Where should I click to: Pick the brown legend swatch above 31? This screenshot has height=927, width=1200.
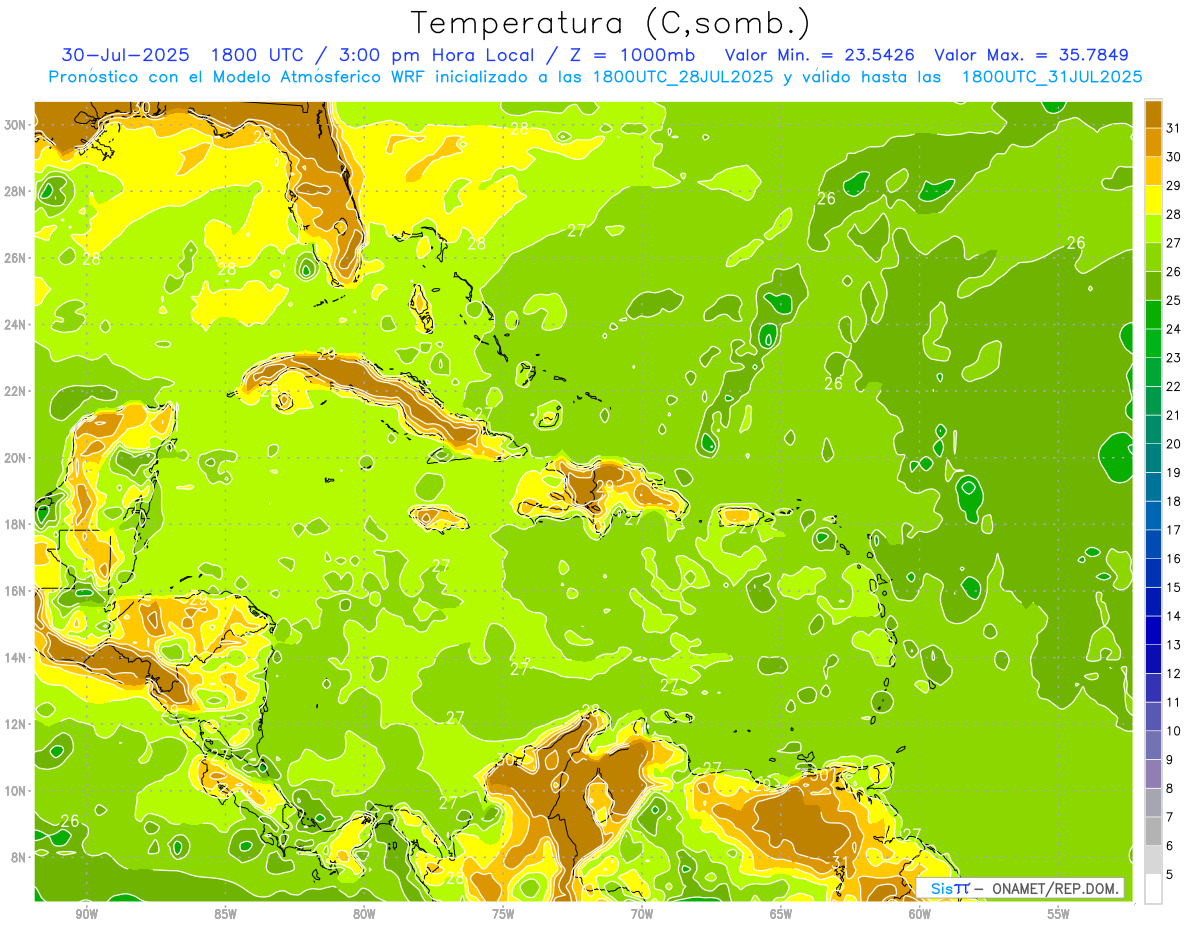tap(1153, 113)
